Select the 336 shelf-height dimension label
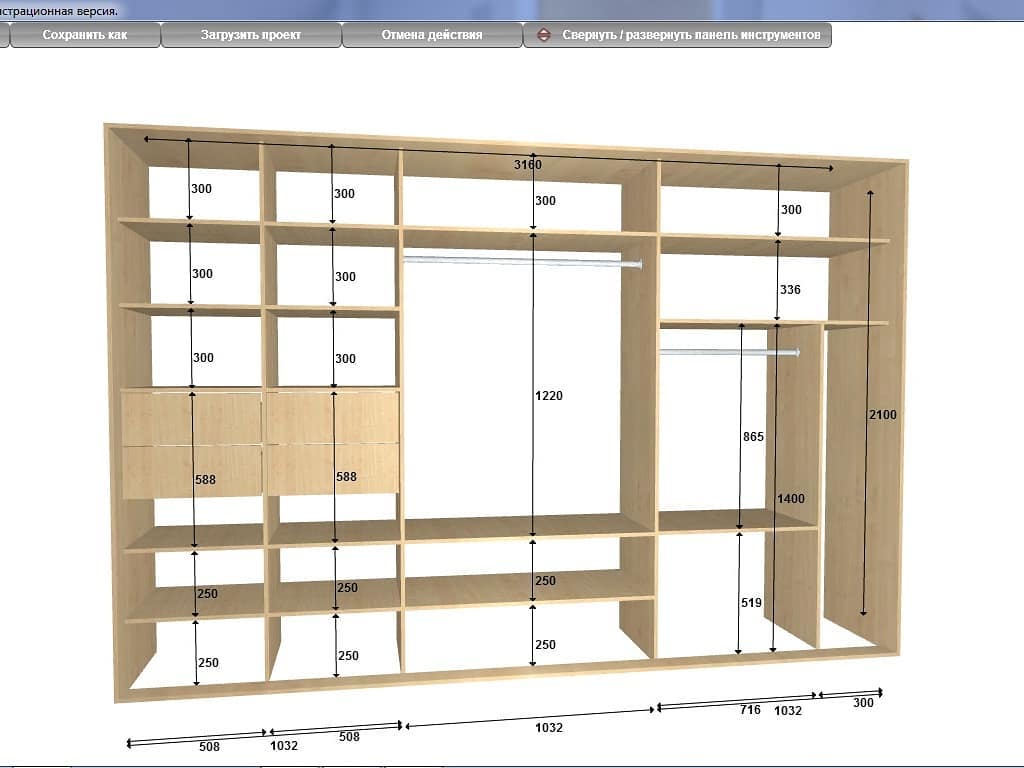Screen dimensions: 1024x768 [x=790, y=290]
